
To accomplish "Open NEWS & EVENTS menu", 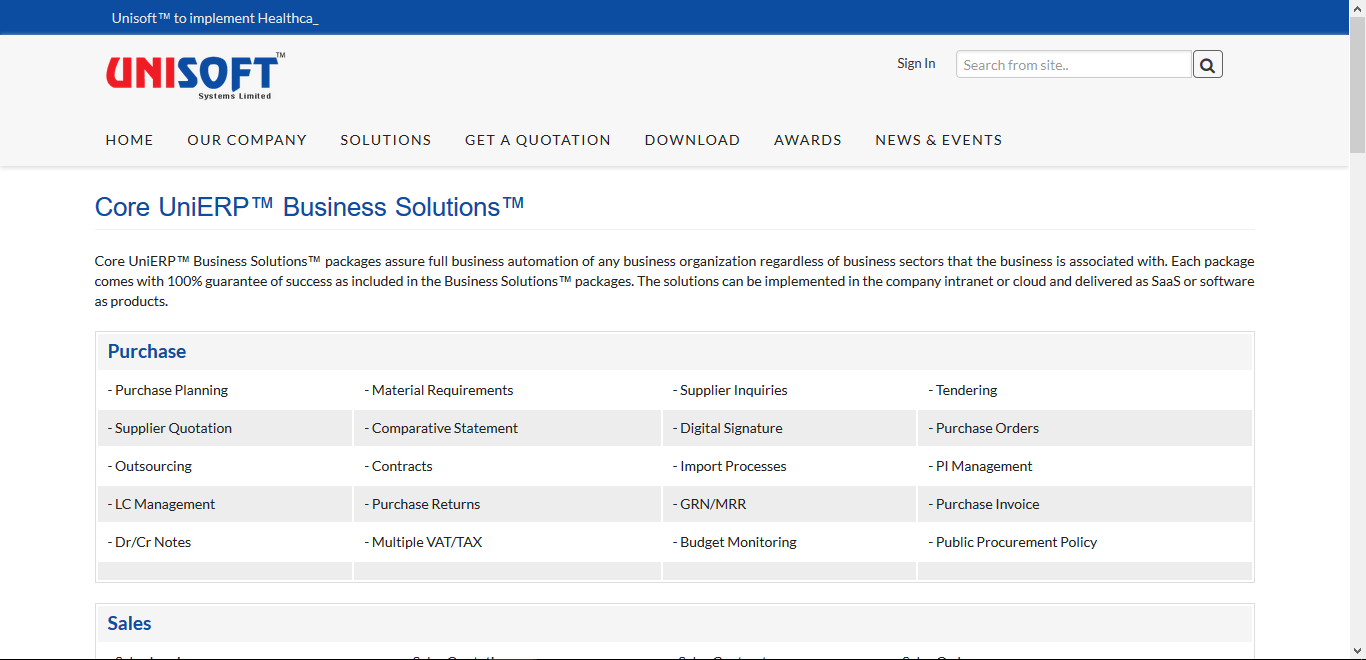I will 939,140.
